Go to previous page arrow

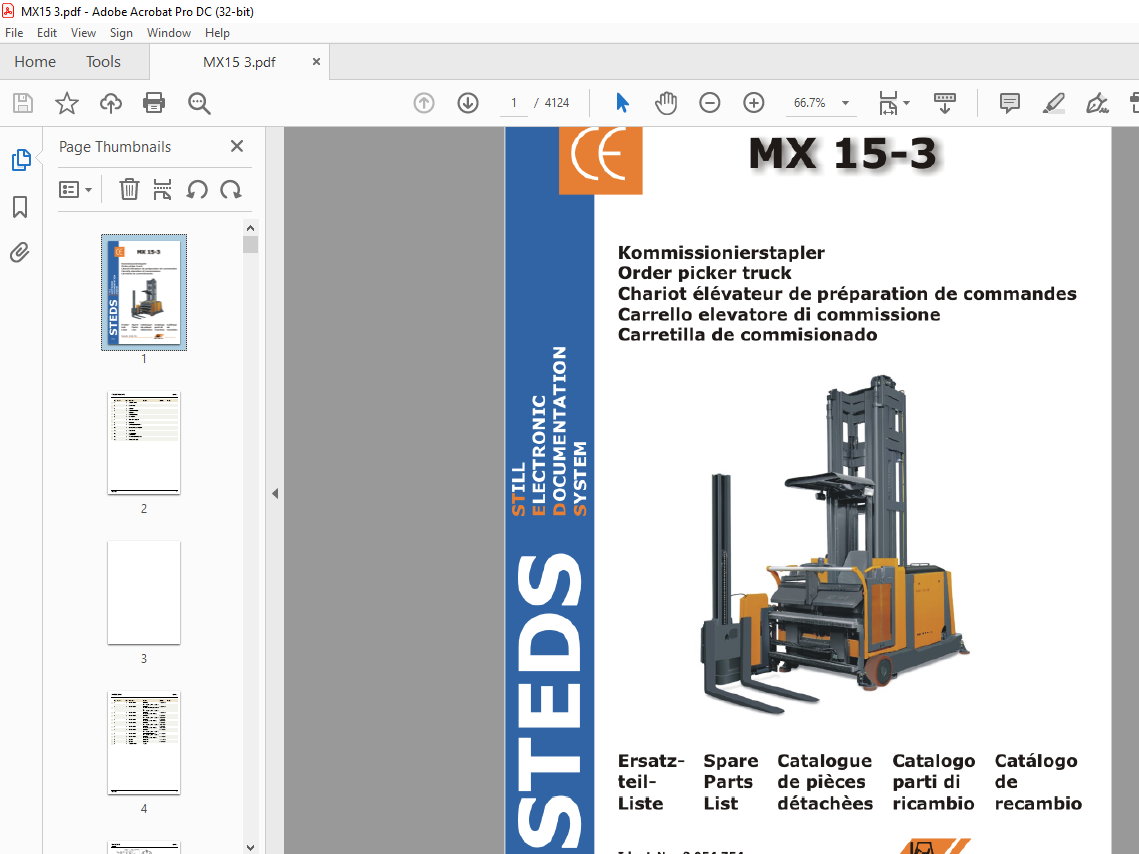(x=424, y=103)
